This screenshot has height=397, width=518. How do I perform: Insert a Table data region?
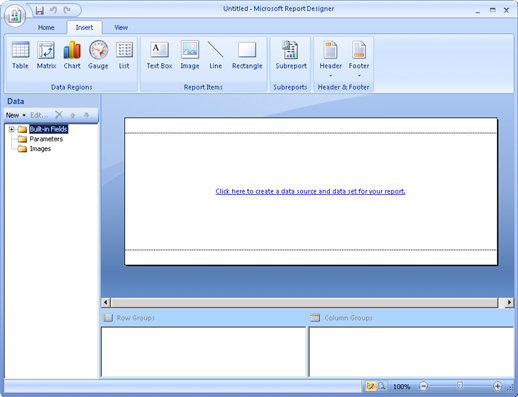(x=20, y=55)
